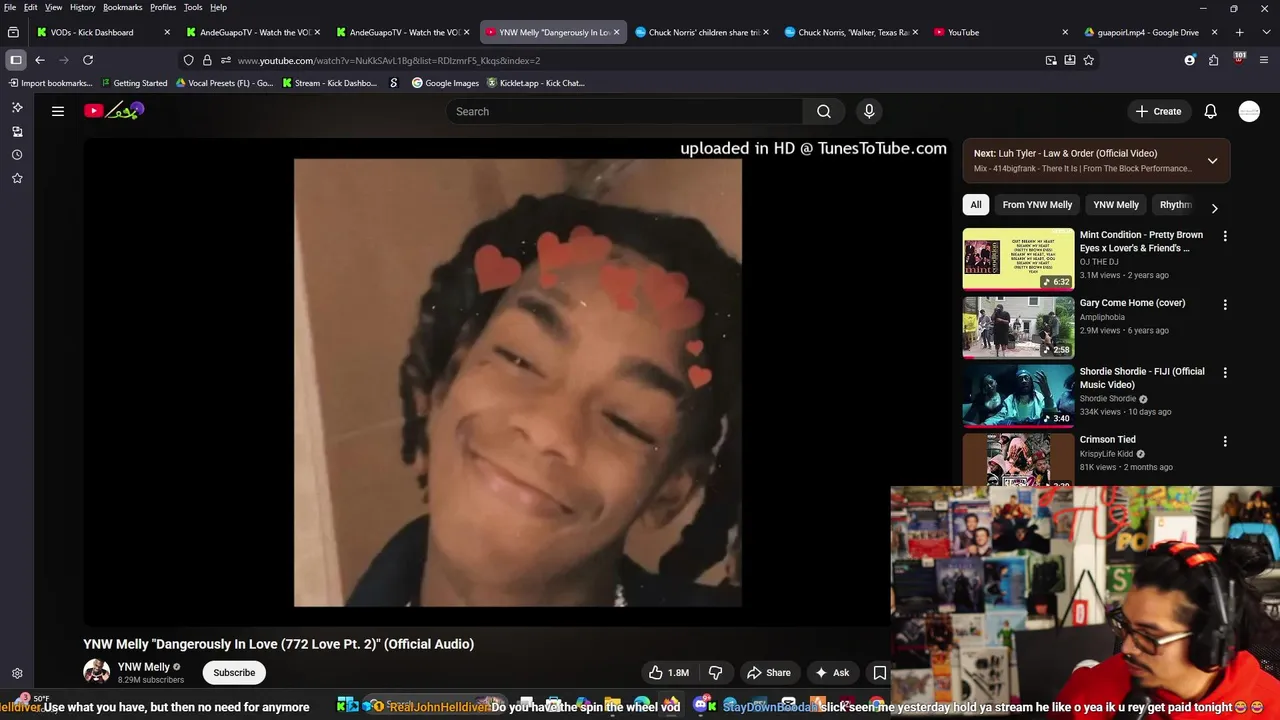
Task: Bookmark this page with the address-bar star
Action: pyautogui.click(x=1089, y=60)
